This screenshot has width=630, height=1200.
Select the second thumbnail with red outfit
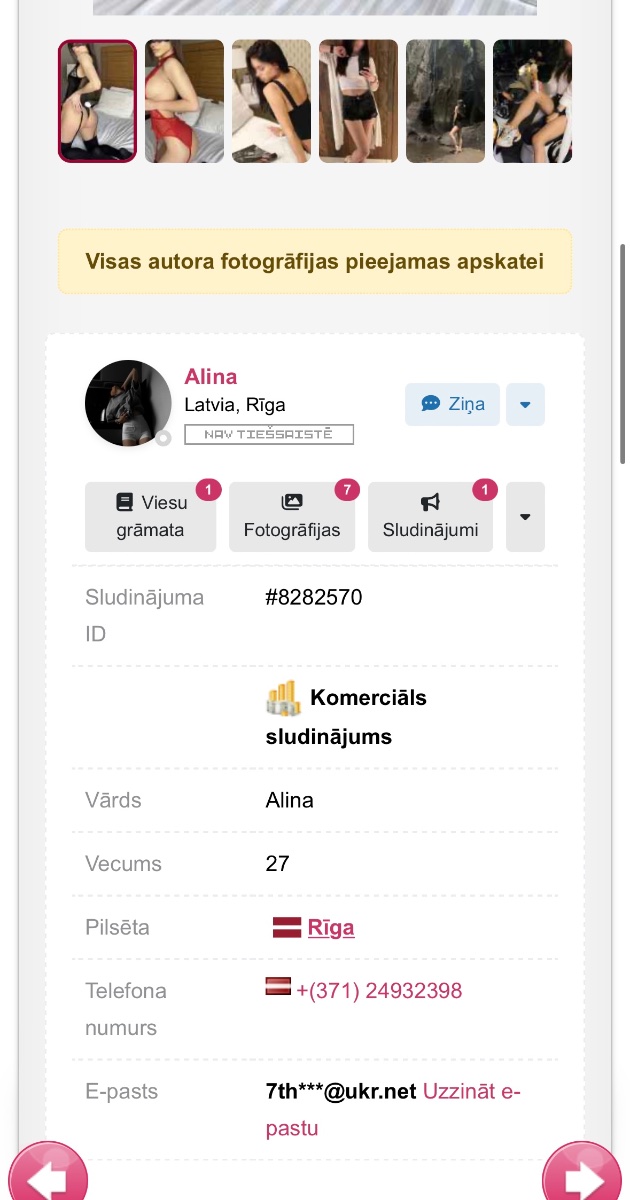(x=184, y=101)
